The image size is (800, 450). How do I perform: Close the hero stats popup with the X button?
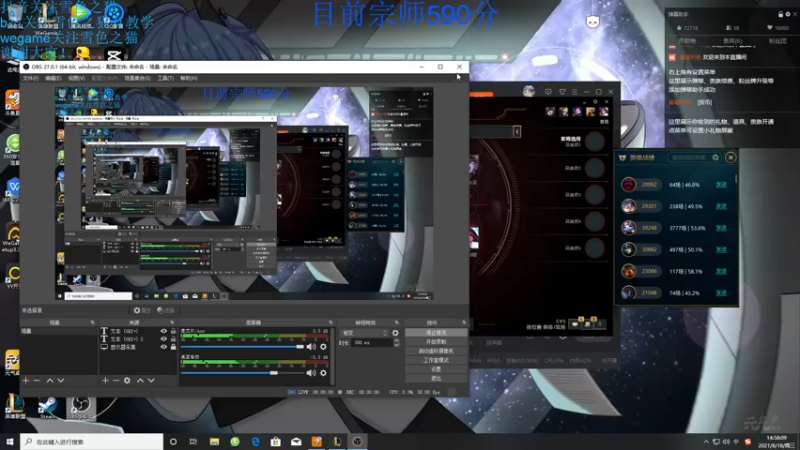[x=731, y=157]
